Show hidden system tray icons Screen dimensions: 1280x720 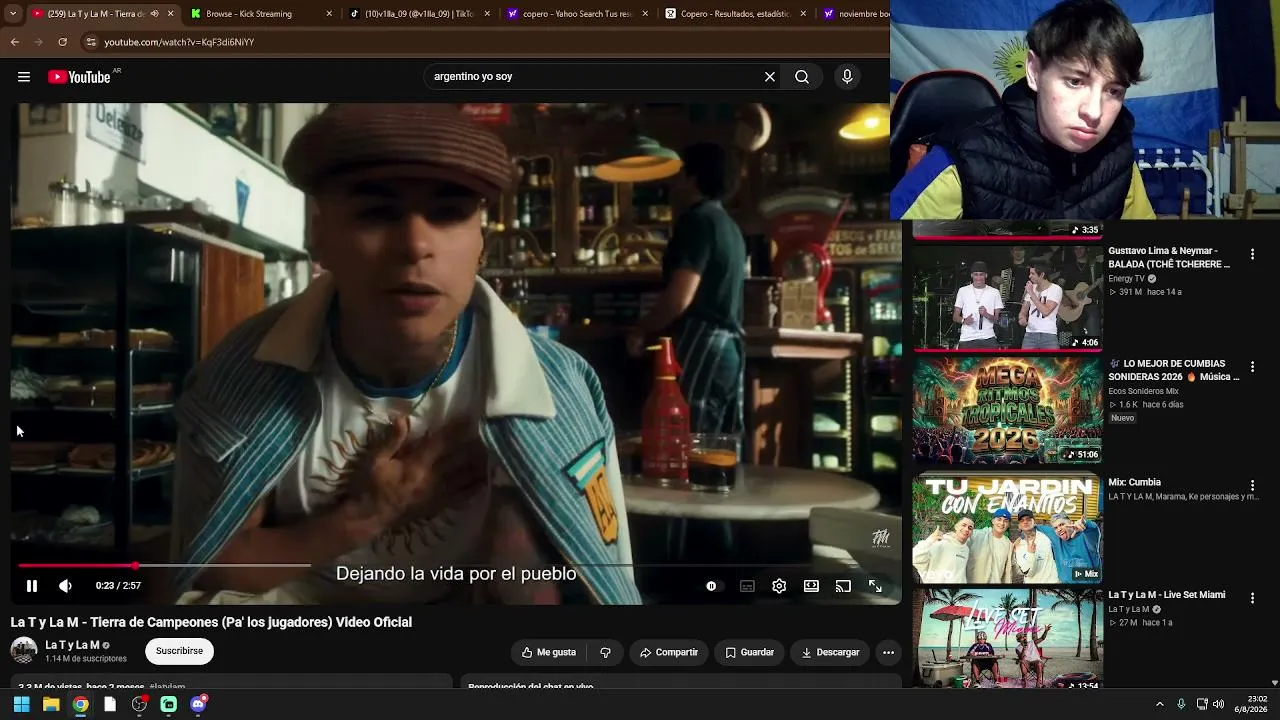pos(1160,704)
